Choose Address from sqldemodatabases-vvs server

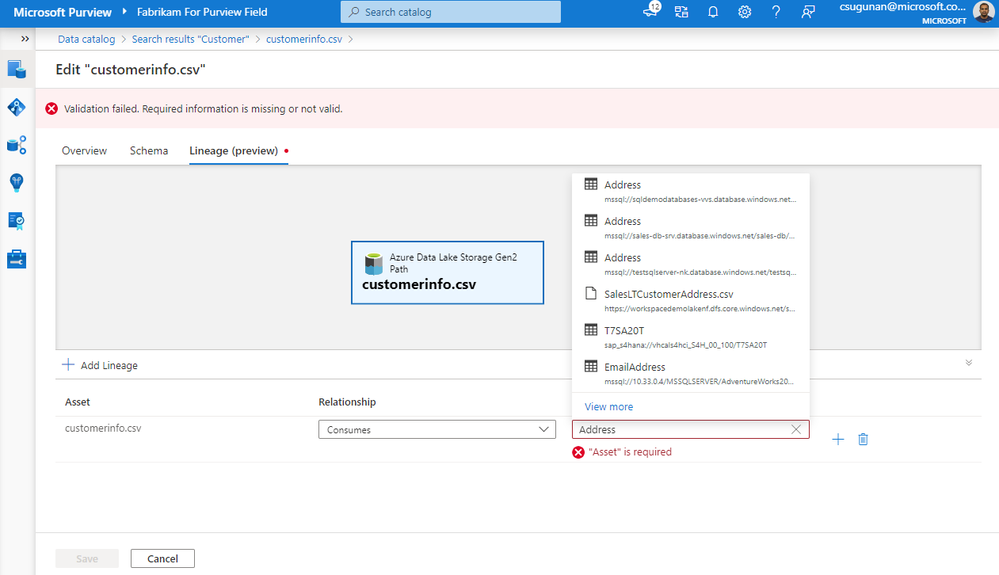pyautogui.click(x=691, y=191)
